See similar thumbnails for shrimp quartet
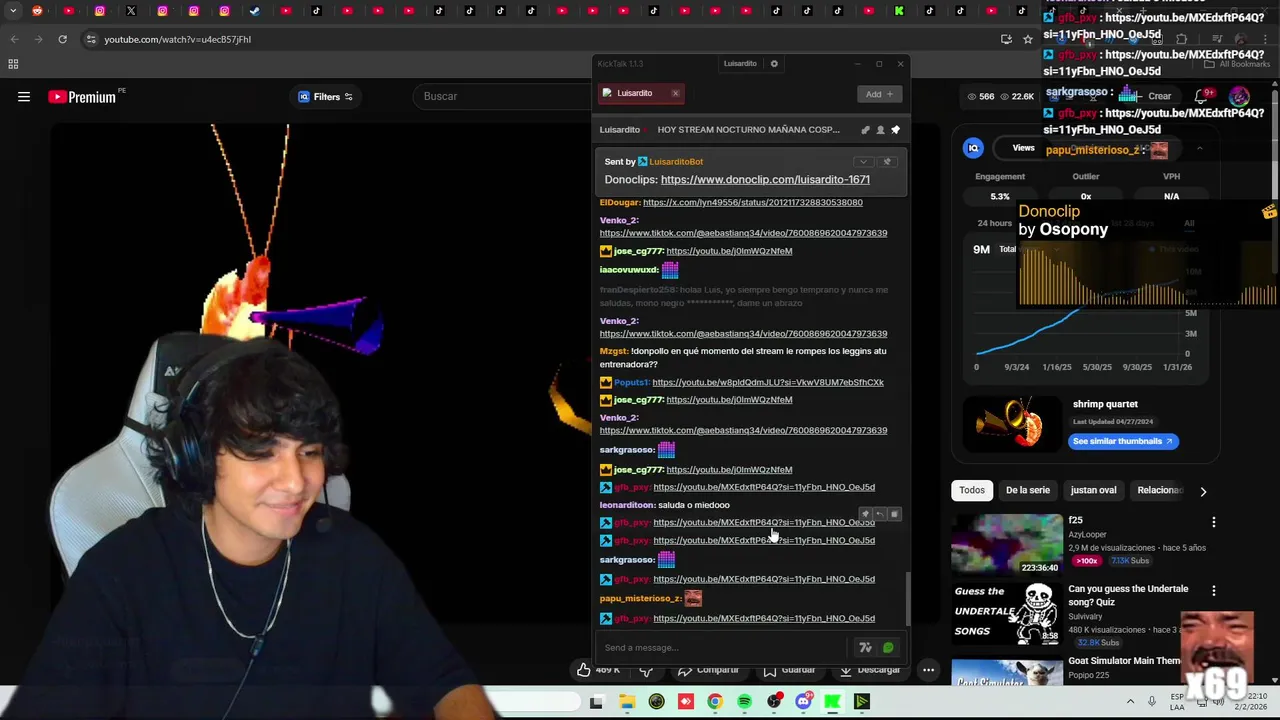Image resolution: width=1280 pixels, height=720 pixels. pos(1122,441)
